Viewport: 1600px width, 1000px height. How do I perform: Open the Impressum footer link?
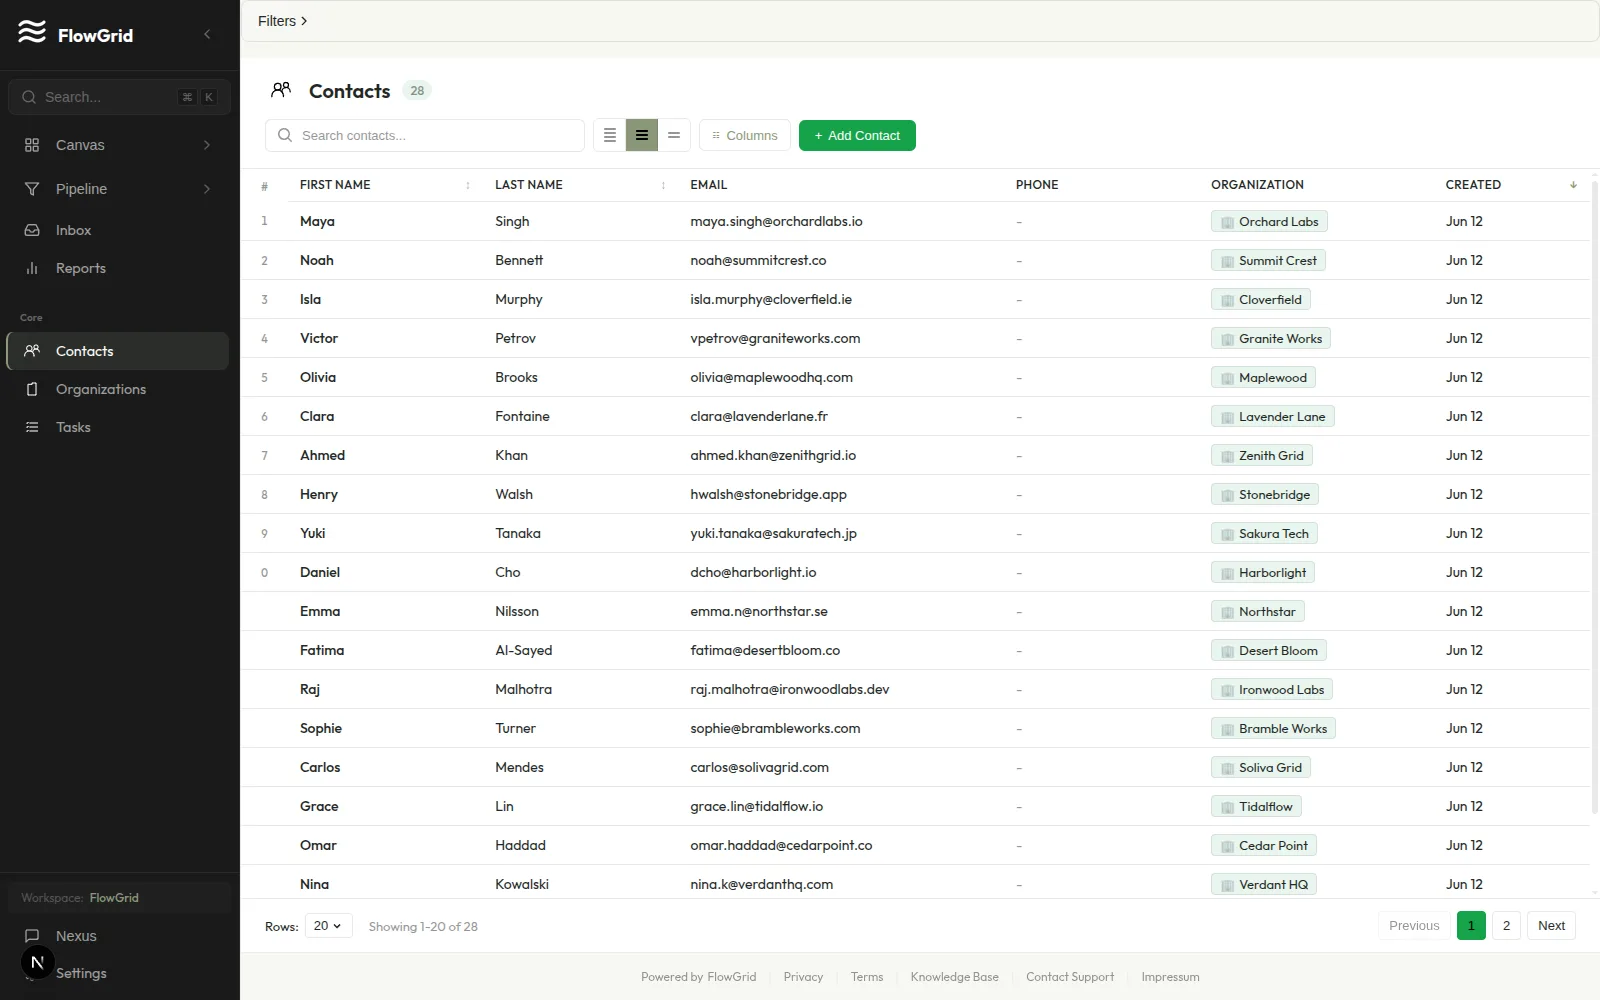(1170, 977)
